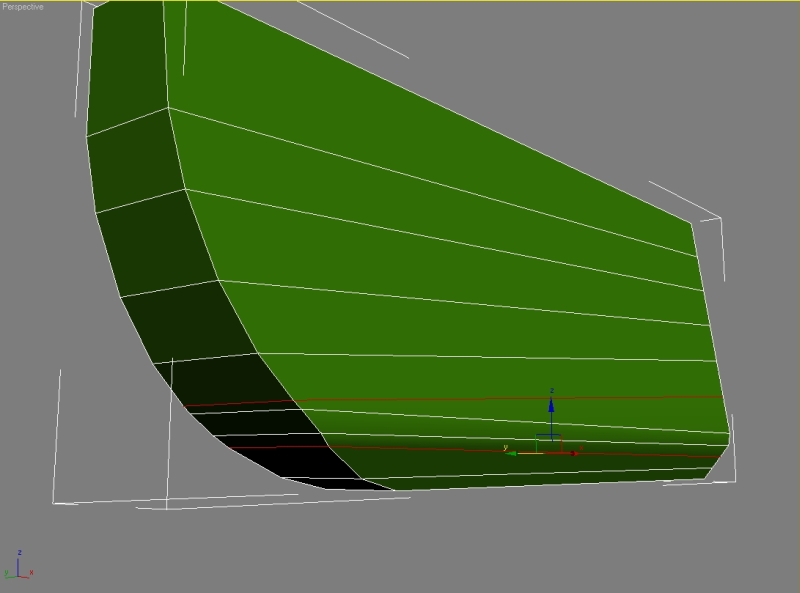Open the Perspective viewport label menu
The image size is (800, 593).
coord(22,7)
